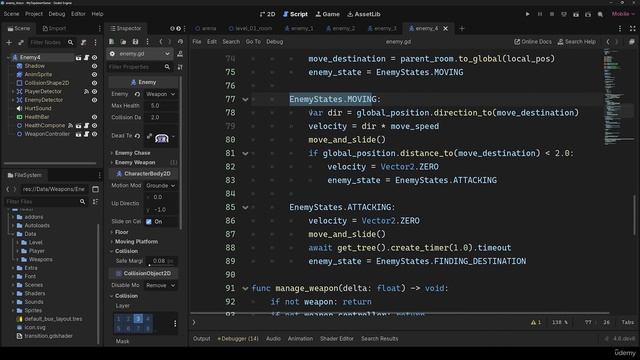Stop the running project
Screen dimensions: 640x360
click(552, 14)
